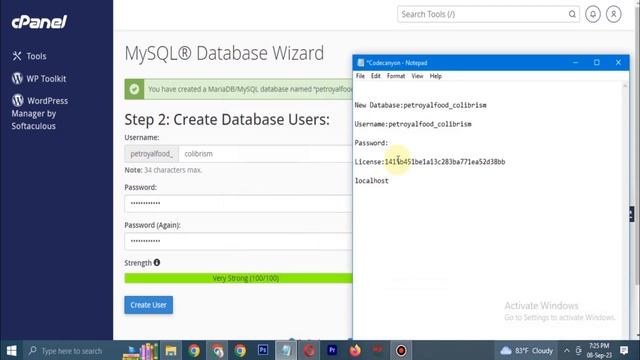Open notifications bell in cPanel header
This screenshot has width=640, height=360.
(x=593, y=14)
